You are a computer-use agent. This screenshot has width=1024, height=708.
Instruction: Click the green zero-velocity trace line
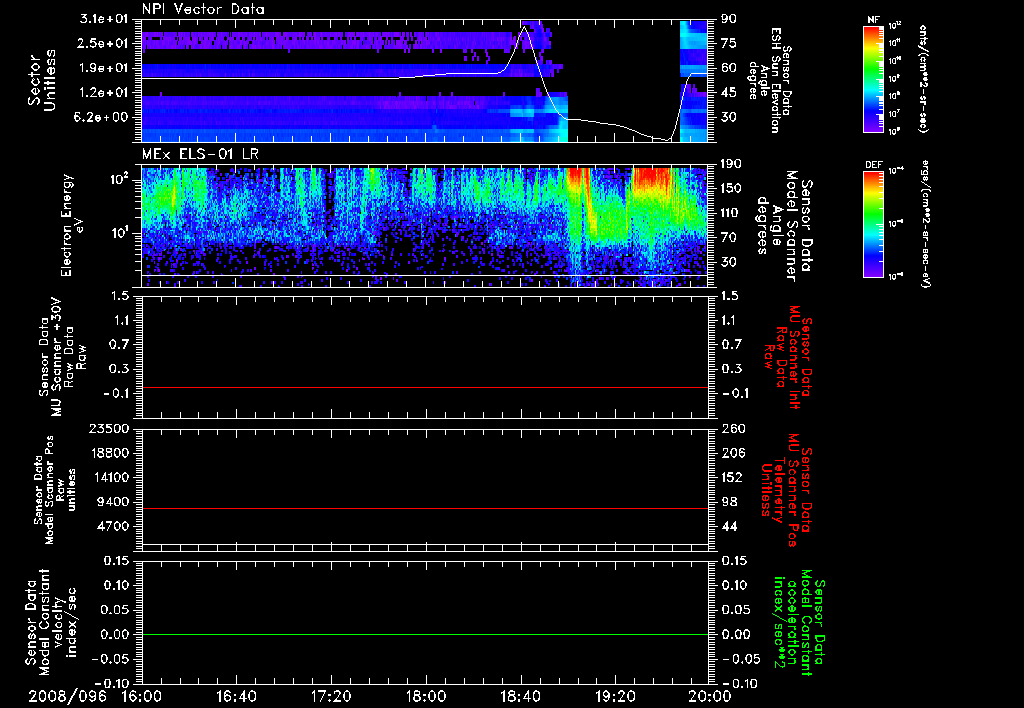(x=425, y=635)
